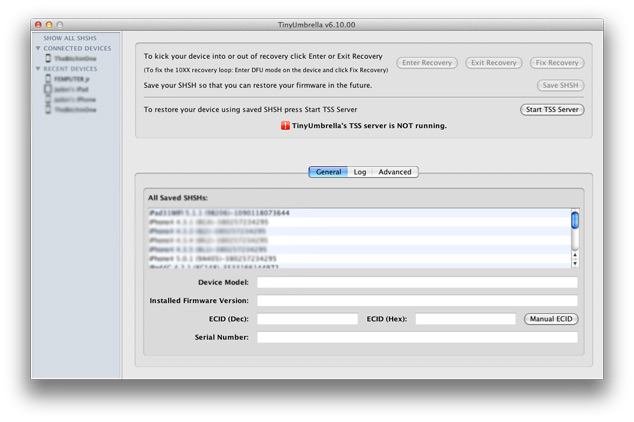Viewport: 634px width, 422px height.
Task: Click the red TSS server warning icon
Action: coord(256,126)
